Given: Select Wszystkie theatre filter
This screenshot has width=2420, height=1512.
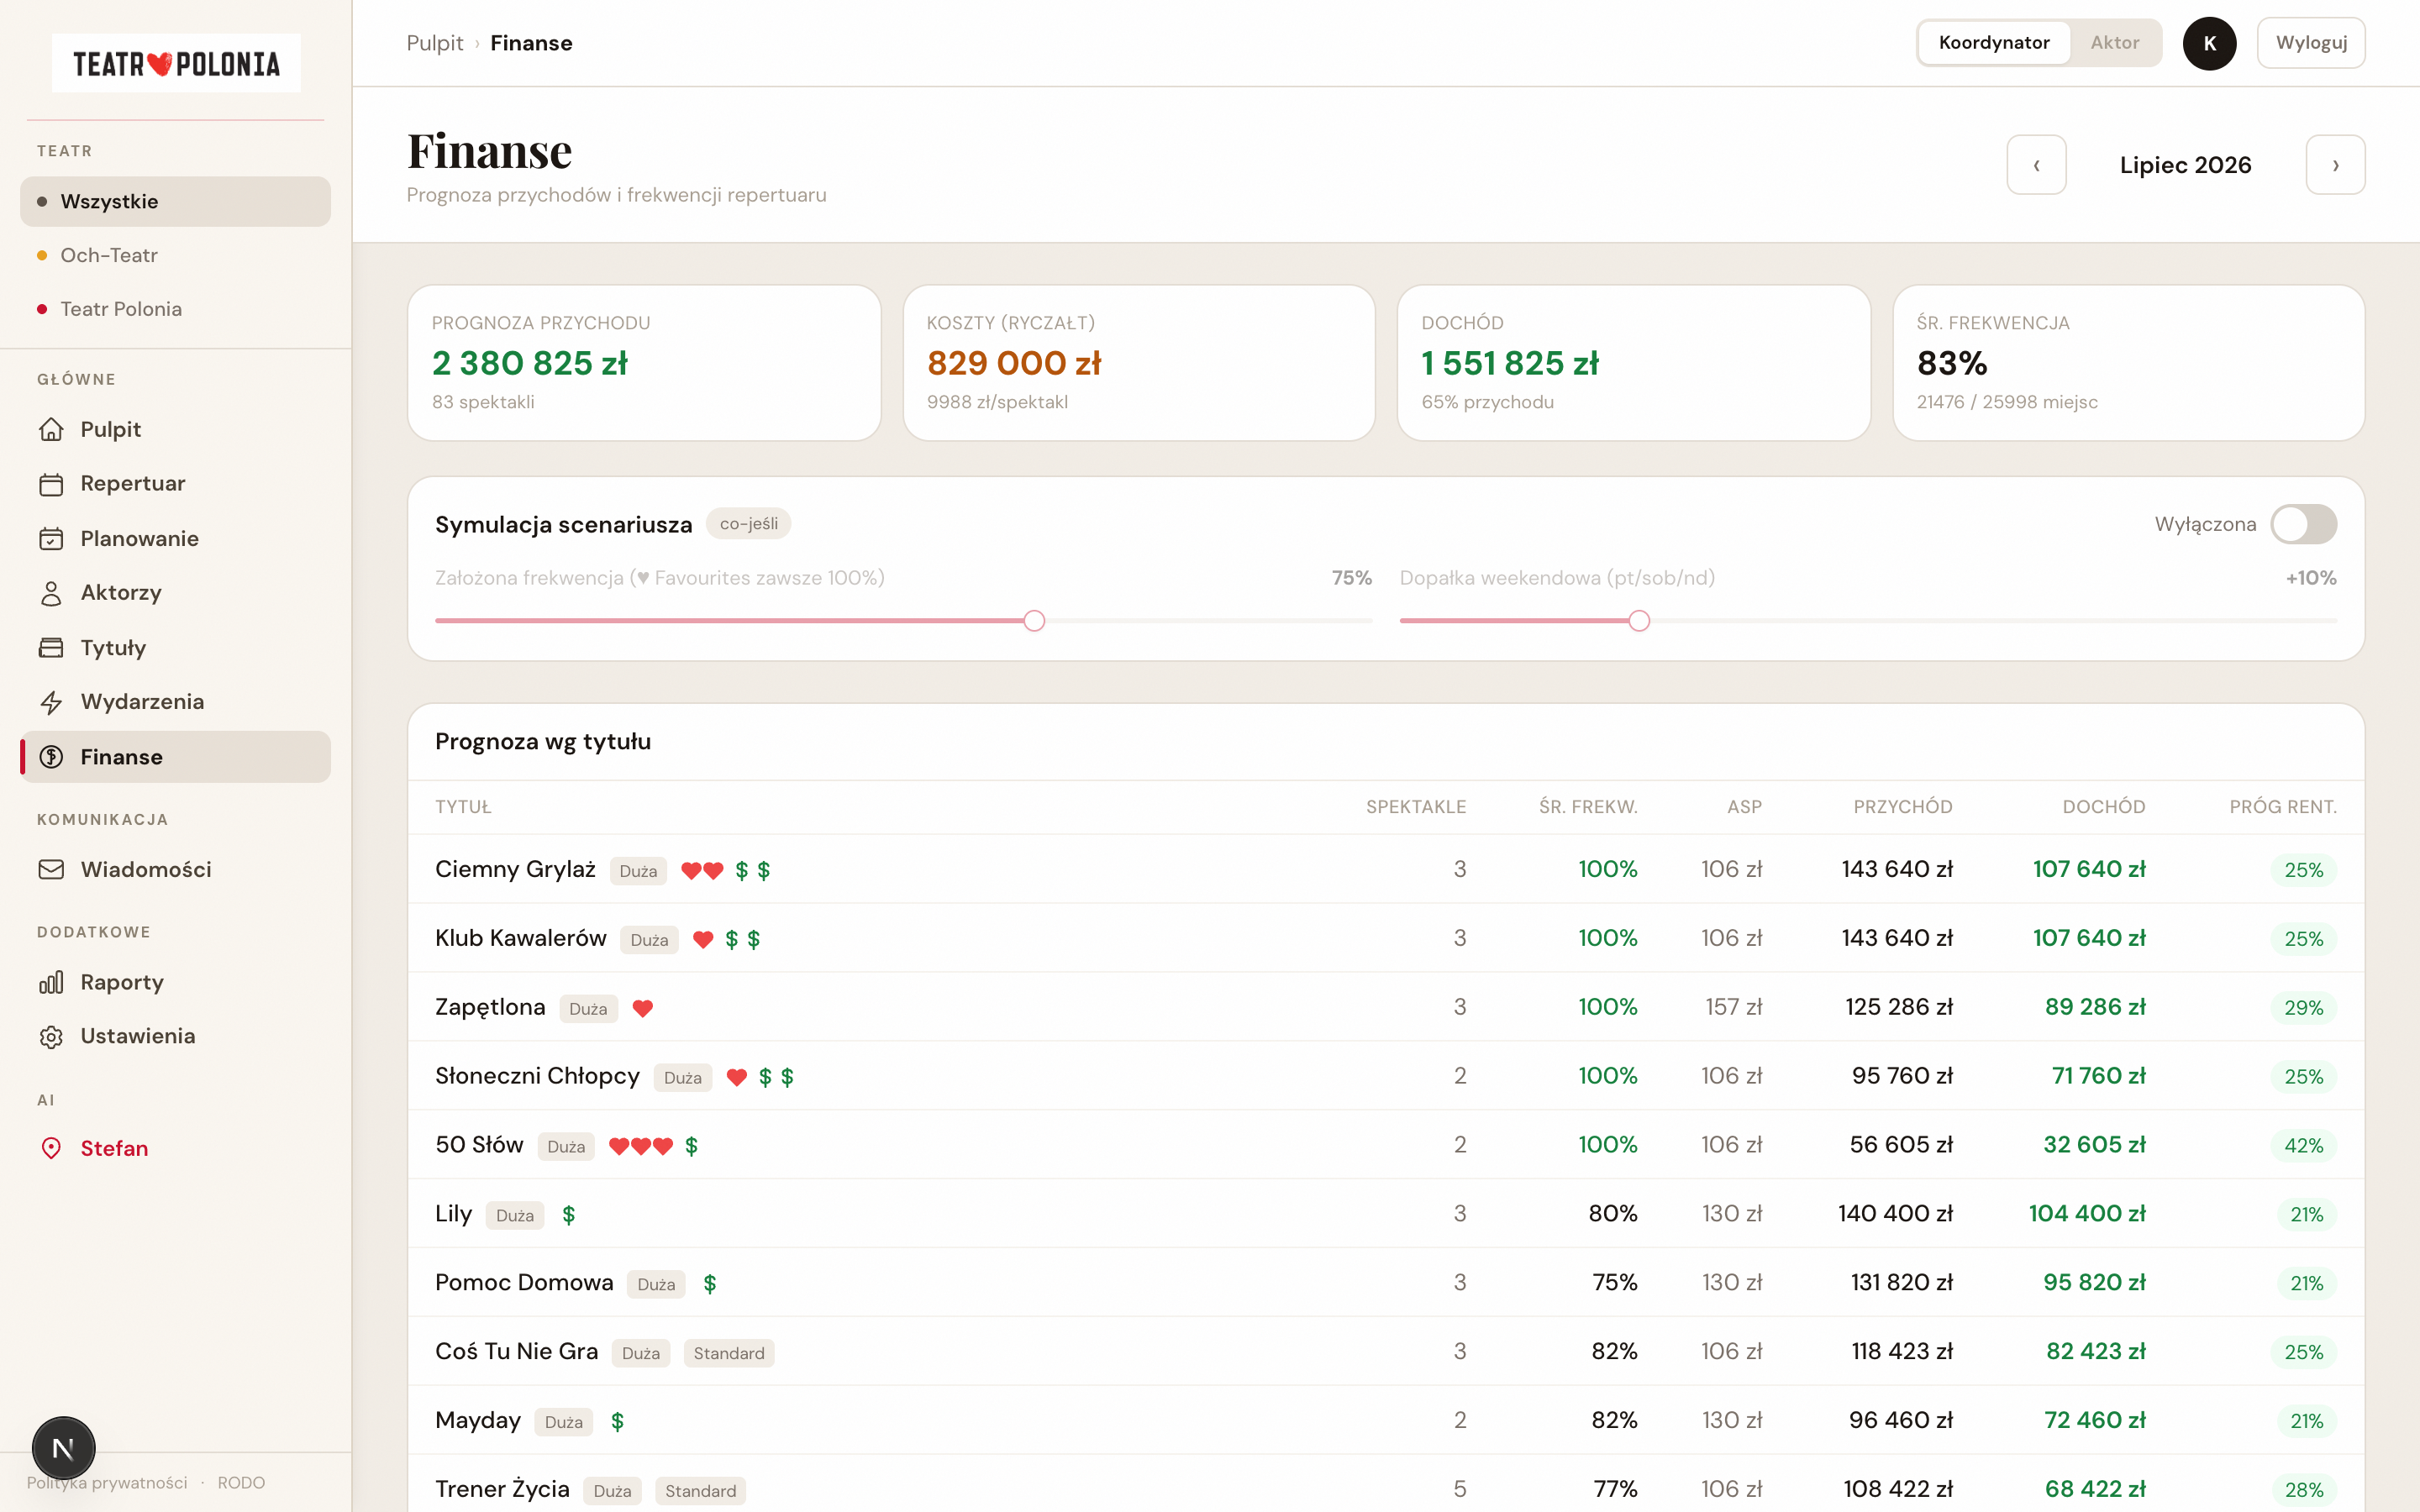Looking at the screenshot, I should [x=175, y=201].
